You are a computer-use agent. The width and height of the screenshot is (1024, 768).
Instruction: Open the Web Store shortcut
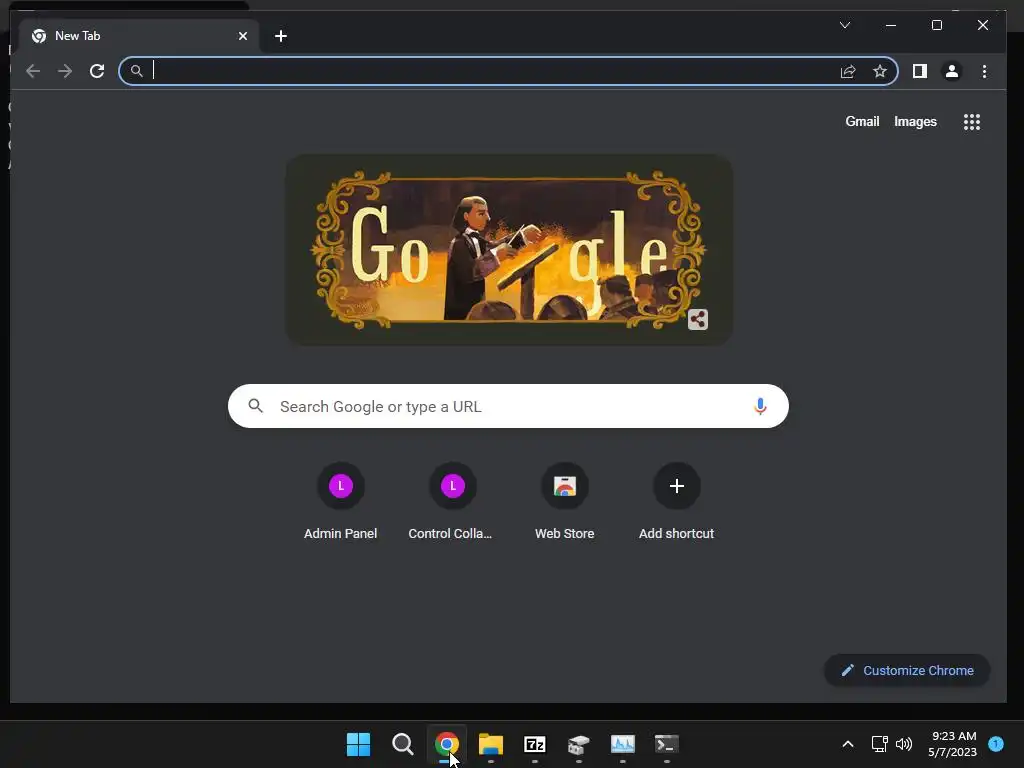click(x=564, y=502)
